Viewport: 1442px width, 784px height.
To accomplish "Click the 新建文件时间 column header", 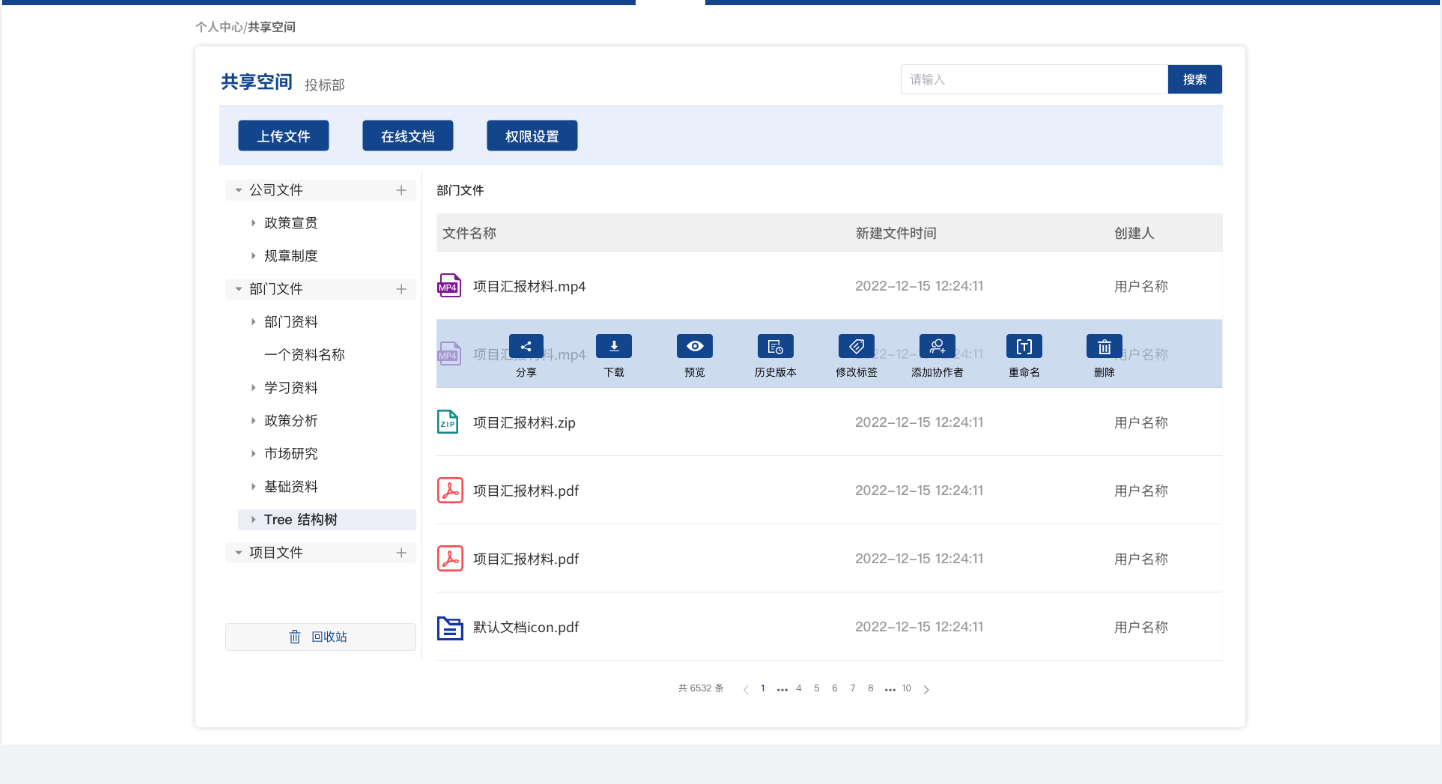I will pos(896,233).
